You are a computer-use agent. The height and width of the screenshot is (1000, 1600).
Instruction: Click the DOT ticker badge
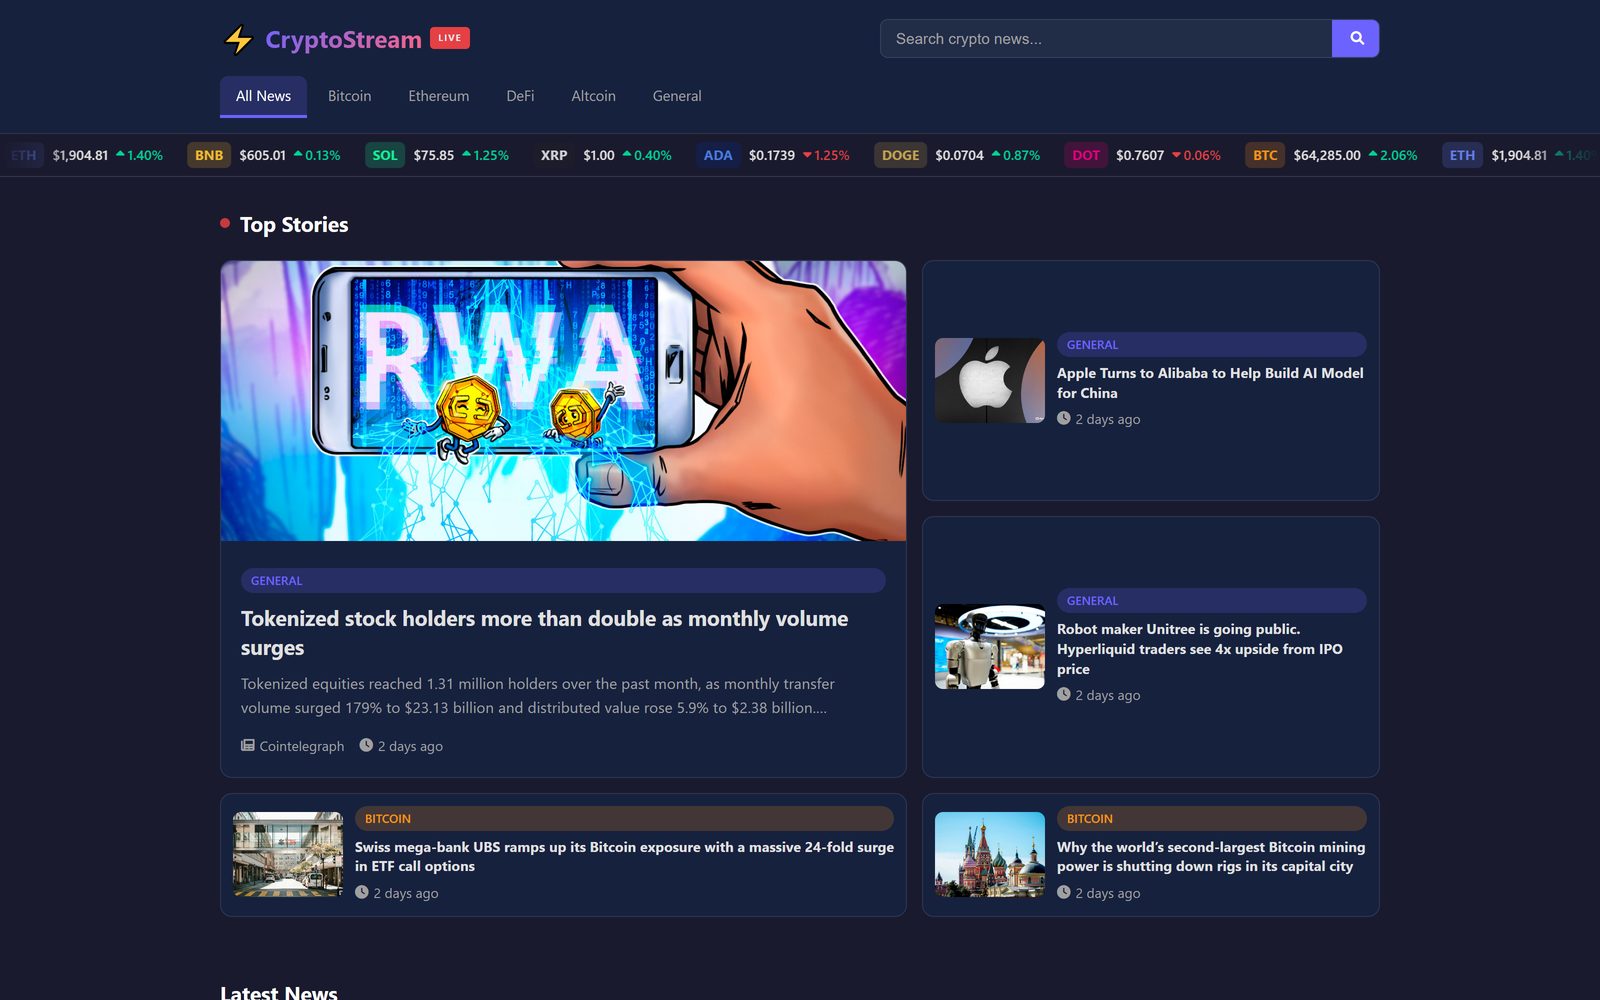(x=1086, y=155)
